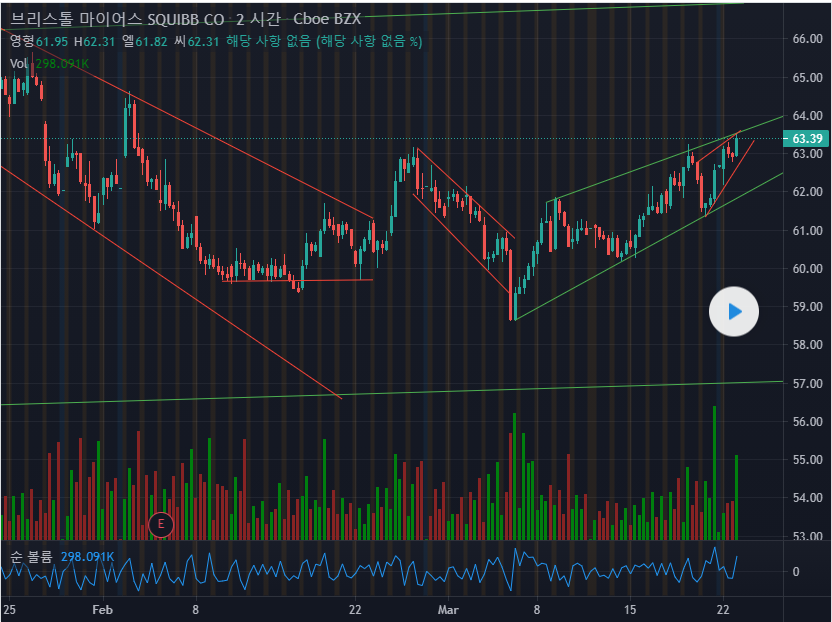Click the Cboe BZX exchange label
This screenshot has height=622, width=832.
[327, 19]
